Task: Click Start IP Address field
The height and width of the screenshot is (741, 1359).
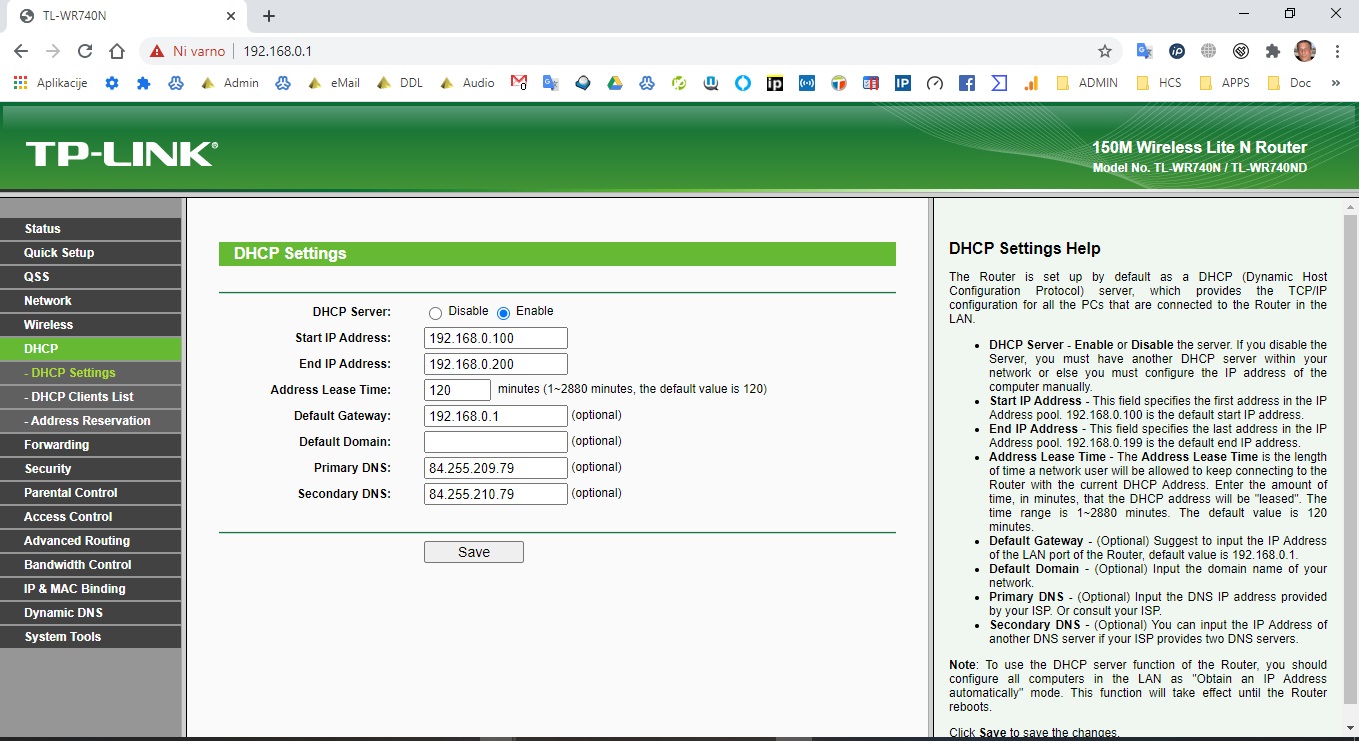Action: point(496,338)
